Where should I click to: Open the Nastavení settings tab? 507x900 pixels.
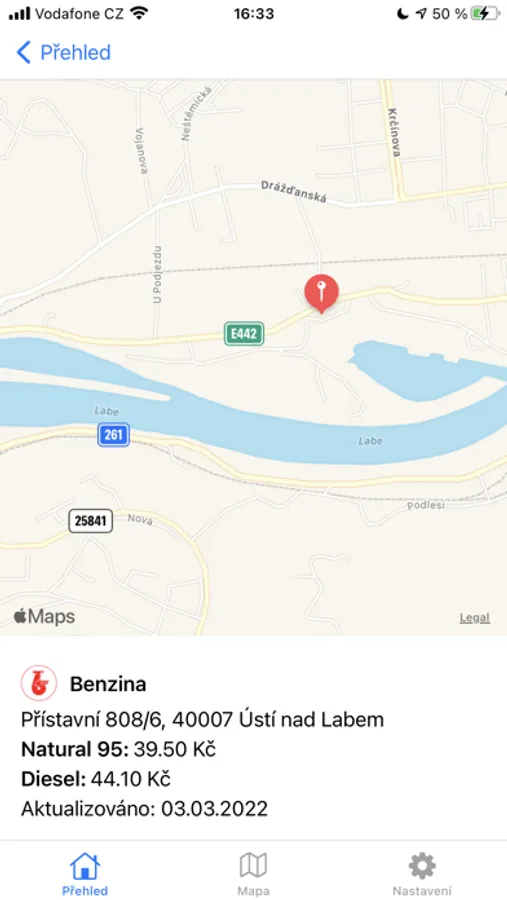[422, 874]
